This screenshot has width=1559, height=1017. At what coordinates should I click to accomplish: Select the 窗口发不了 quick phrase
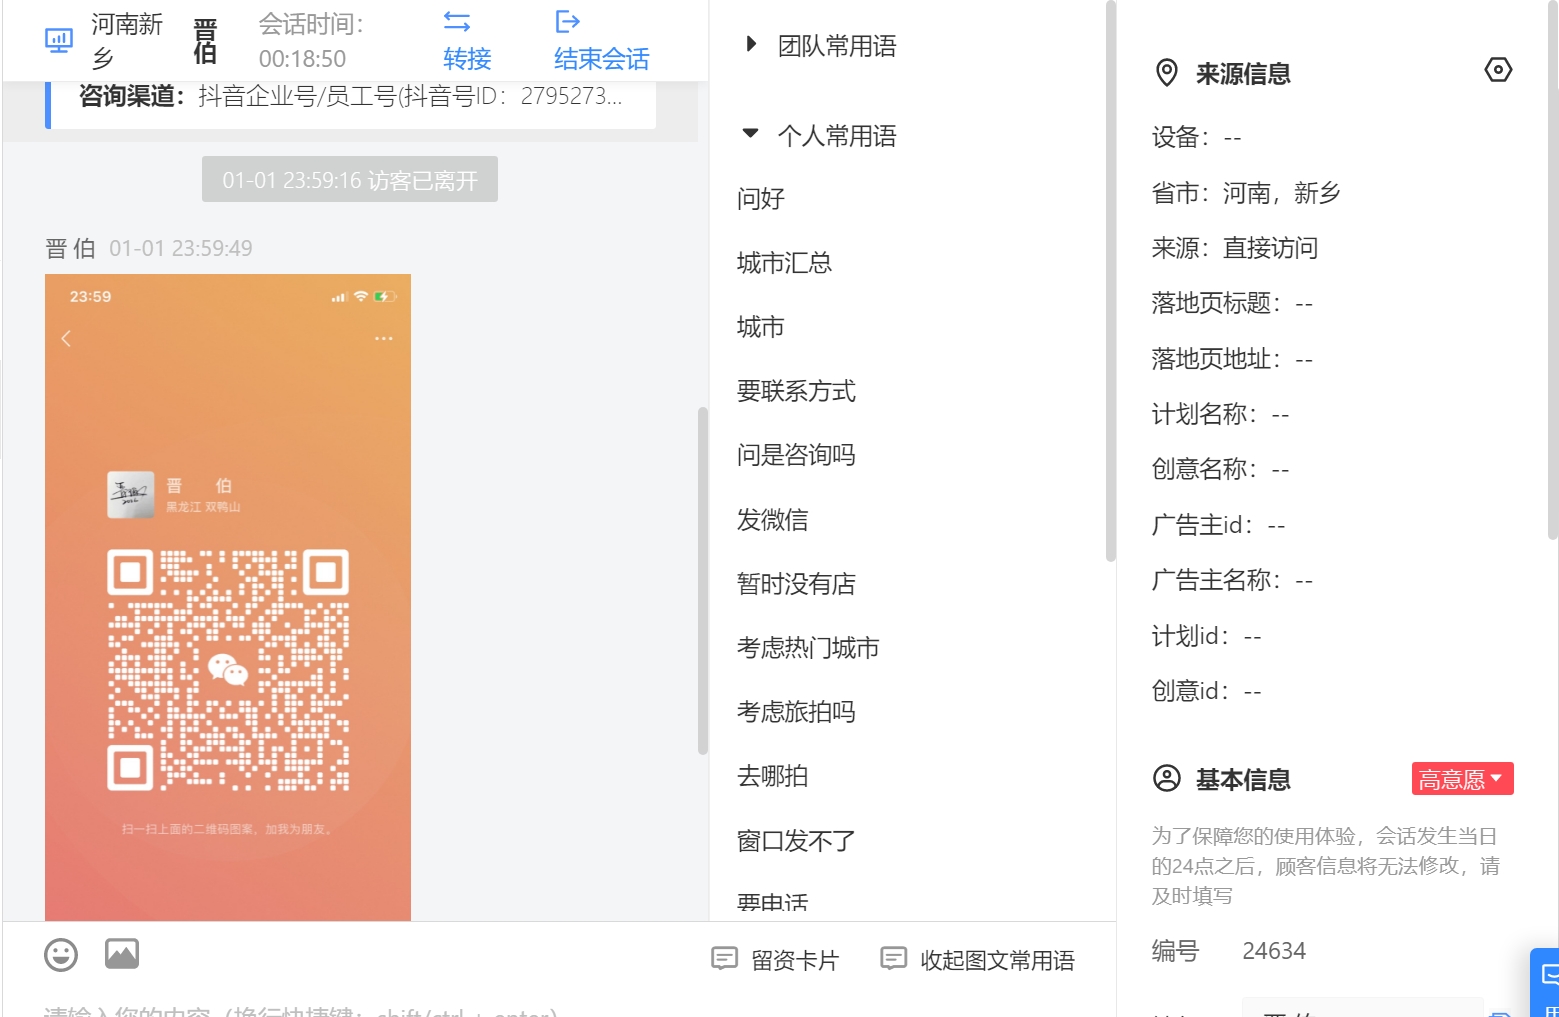click(796, 841)
